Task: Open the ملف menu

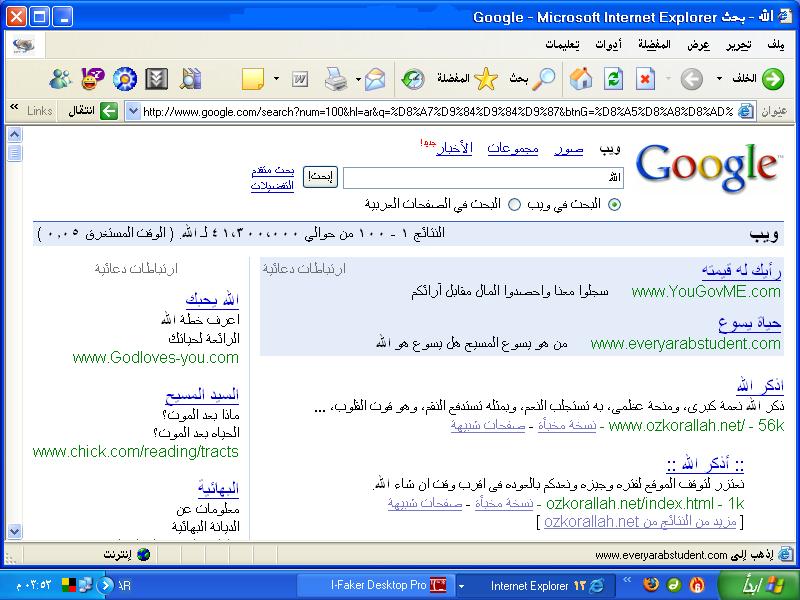Action: [x=776, y=45]
